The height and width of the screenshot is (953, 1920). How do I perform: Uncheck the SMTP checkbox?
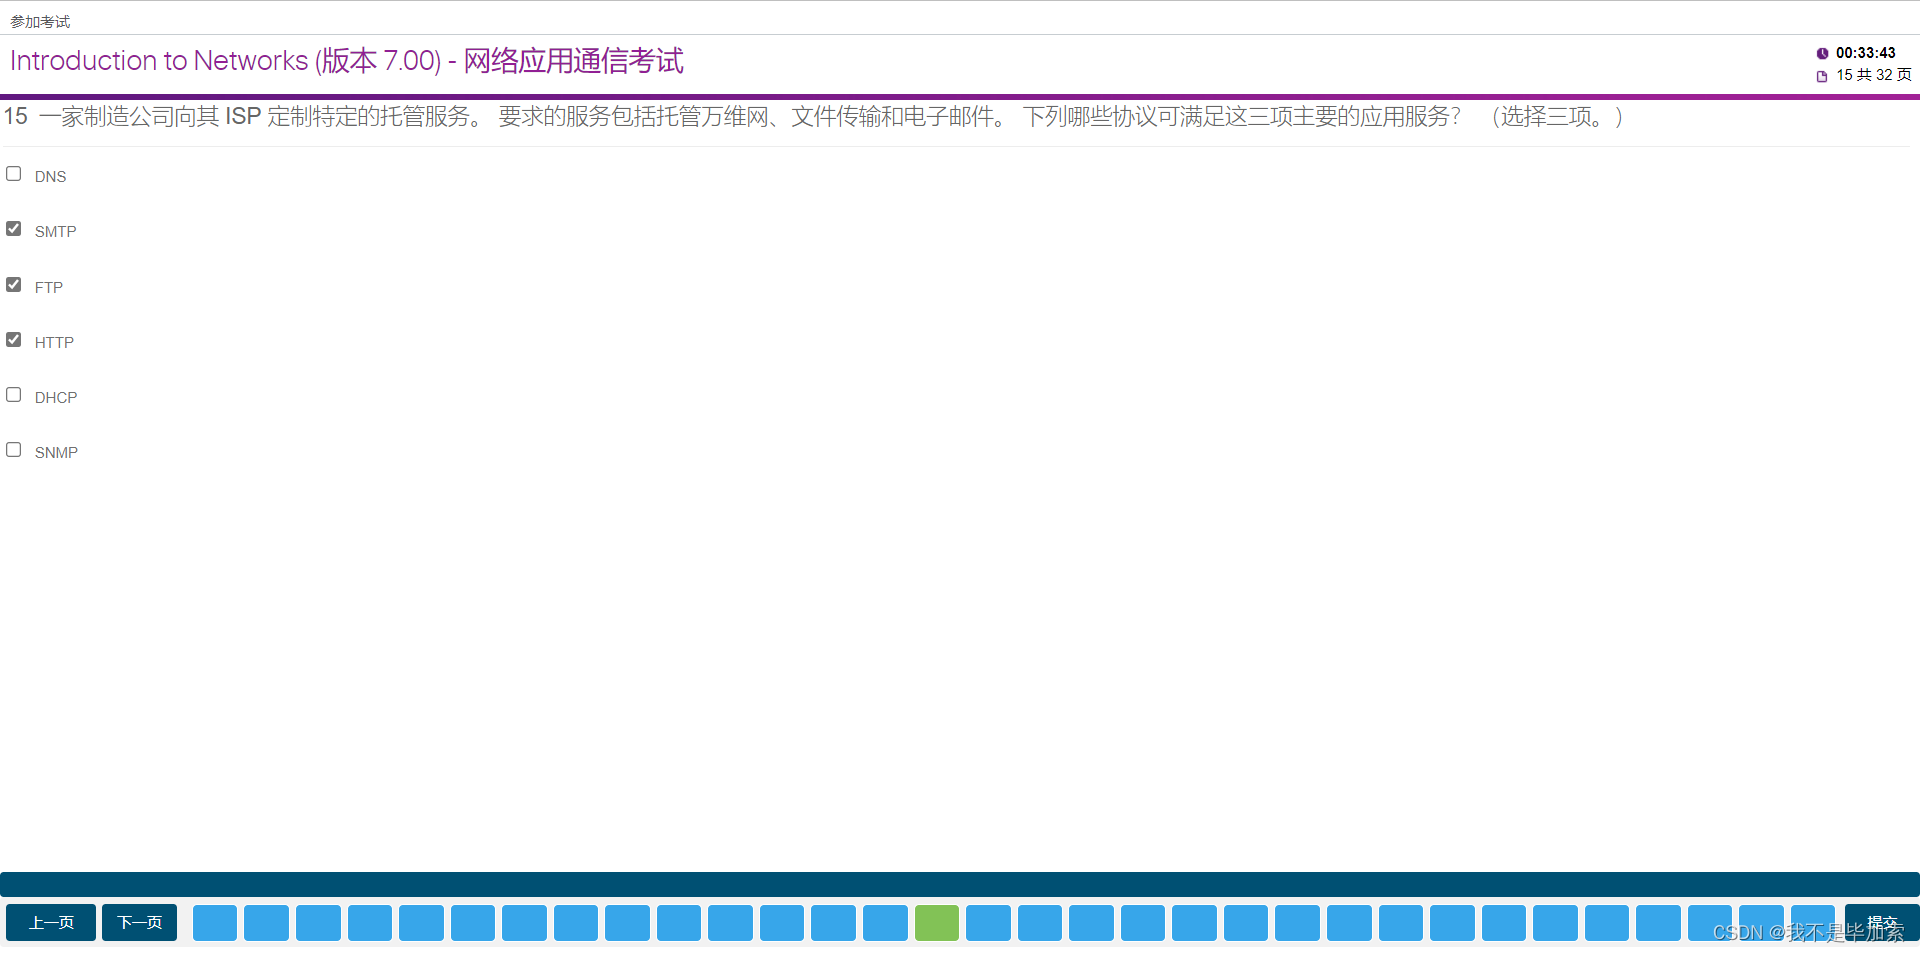pos(14,229)
